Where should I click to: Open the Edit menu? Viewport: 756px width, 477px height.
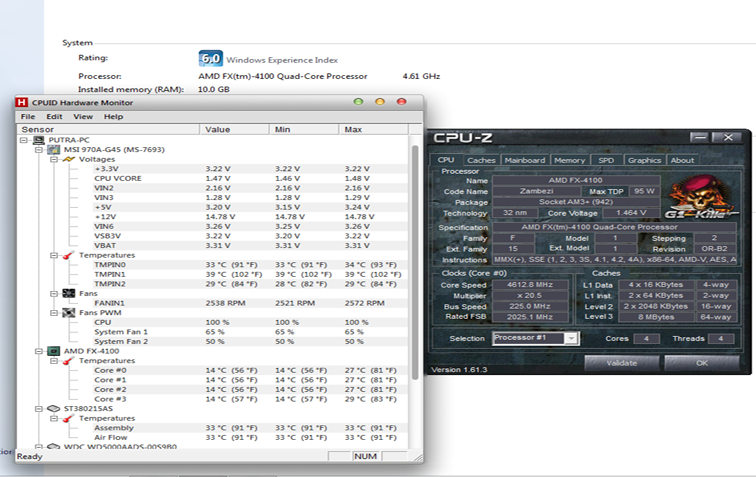point(54,117)
